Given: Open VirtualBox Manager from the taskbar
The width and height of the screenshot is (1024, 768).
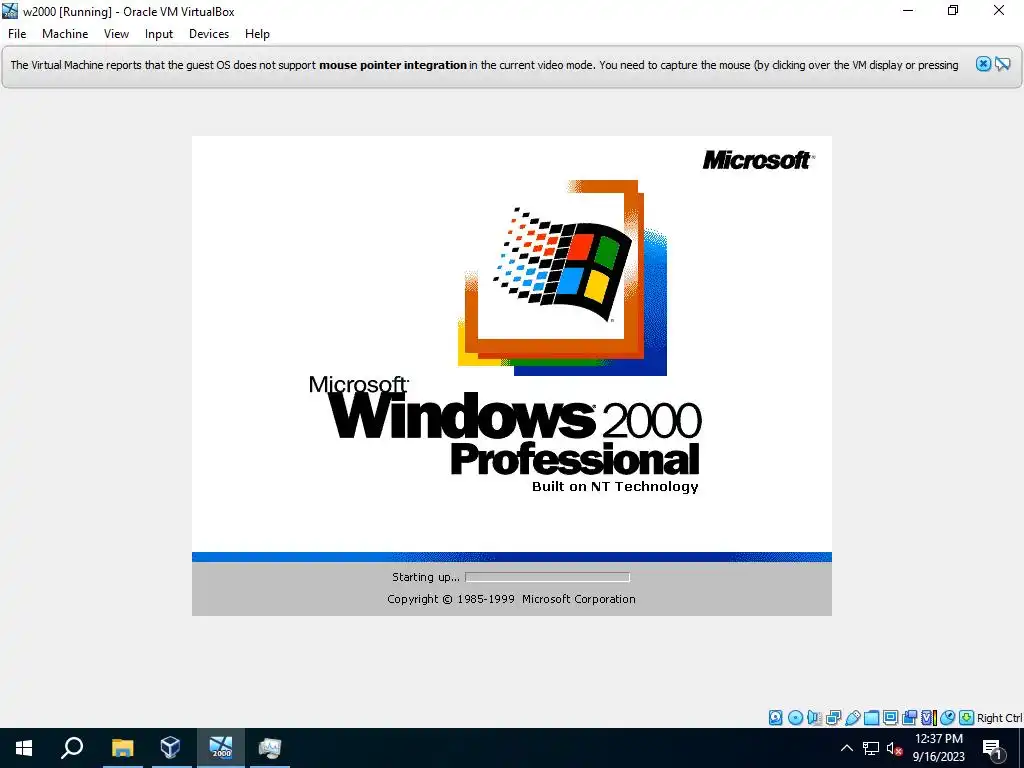Looking at the screenshot, I should click(x=170, y=748).
